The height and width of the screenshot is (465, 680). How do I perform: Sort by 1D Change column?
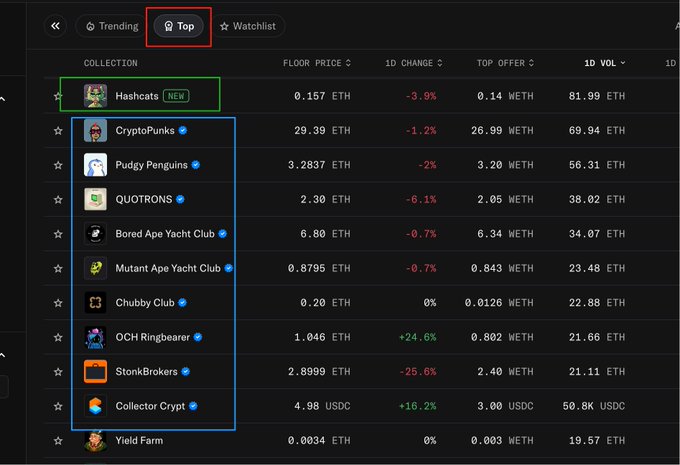click(x=414, y=63)
